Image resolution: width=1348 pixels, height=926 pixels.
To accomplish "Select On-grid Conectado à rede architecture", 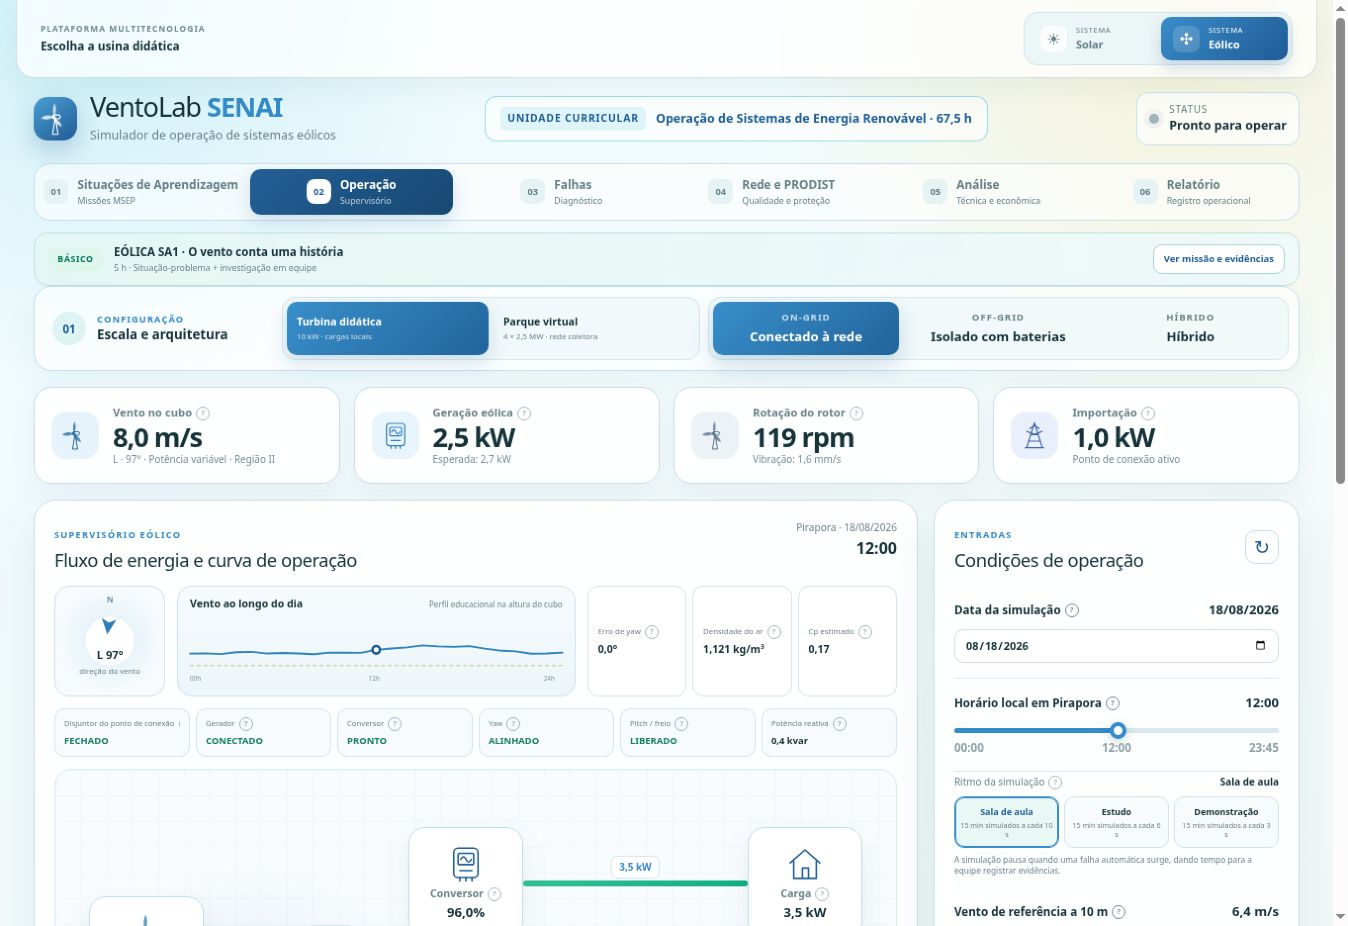I will [x=806, y=328].
